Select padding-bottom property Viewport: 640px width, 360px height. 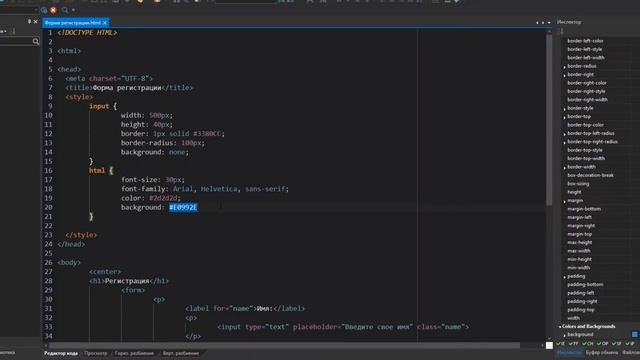pyautogui.click(x=585, y=284)
